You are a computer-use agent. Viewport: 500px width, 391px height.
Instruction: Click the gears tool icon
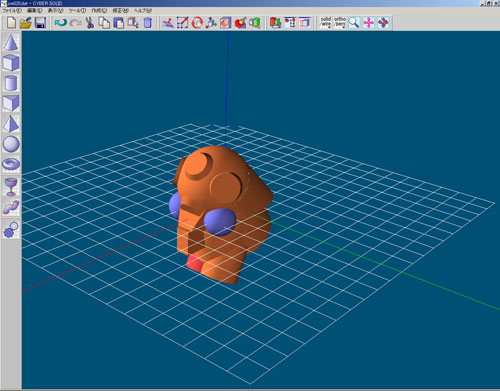(11, 229)
